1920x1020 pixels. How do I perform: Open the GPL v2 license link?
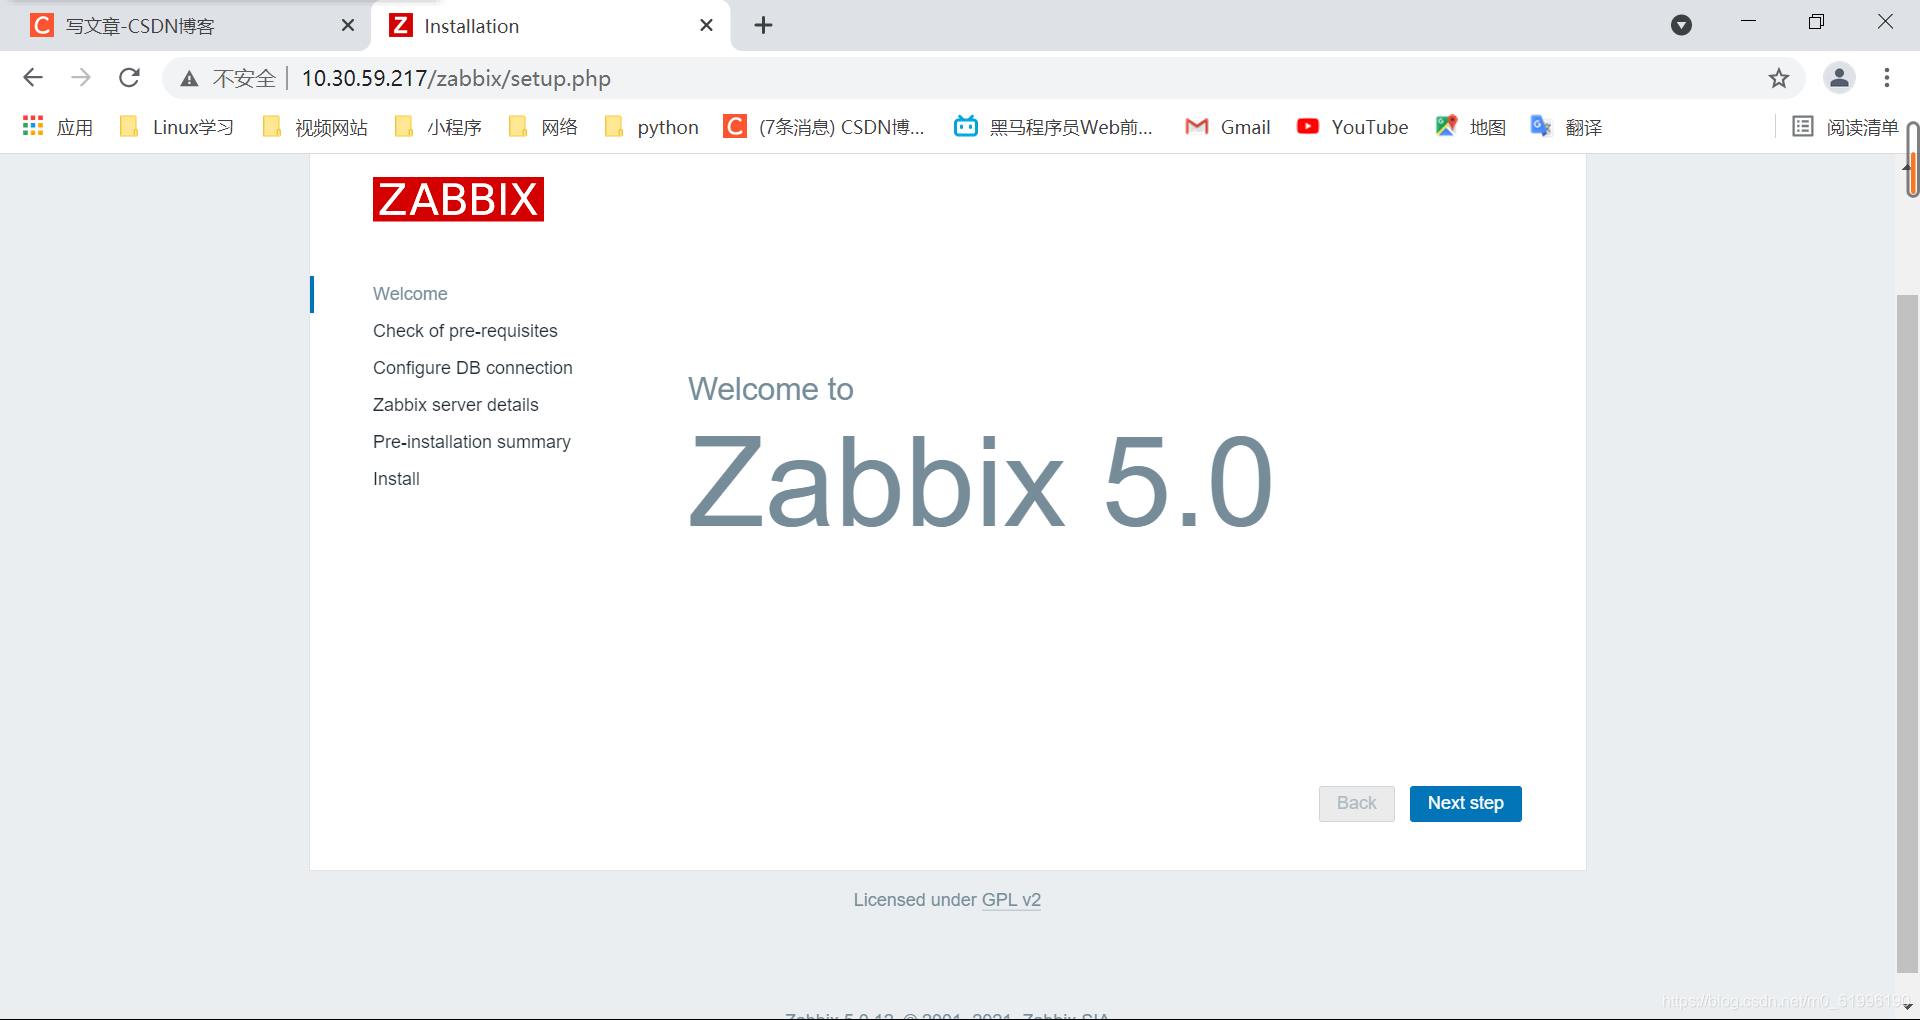1011,900
